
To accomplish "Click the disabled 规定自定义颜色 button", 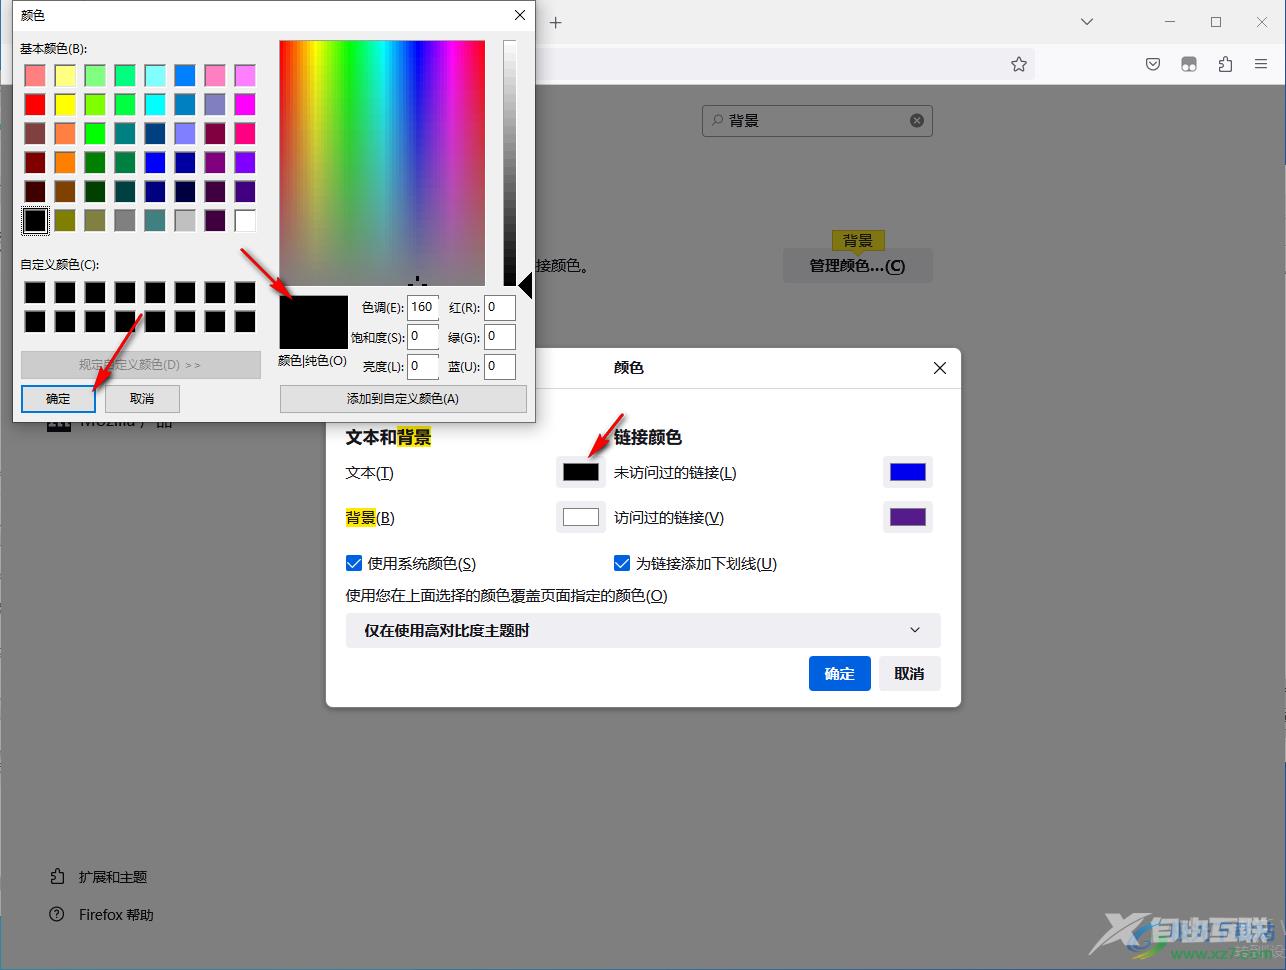I will click(x=141, y=365).
